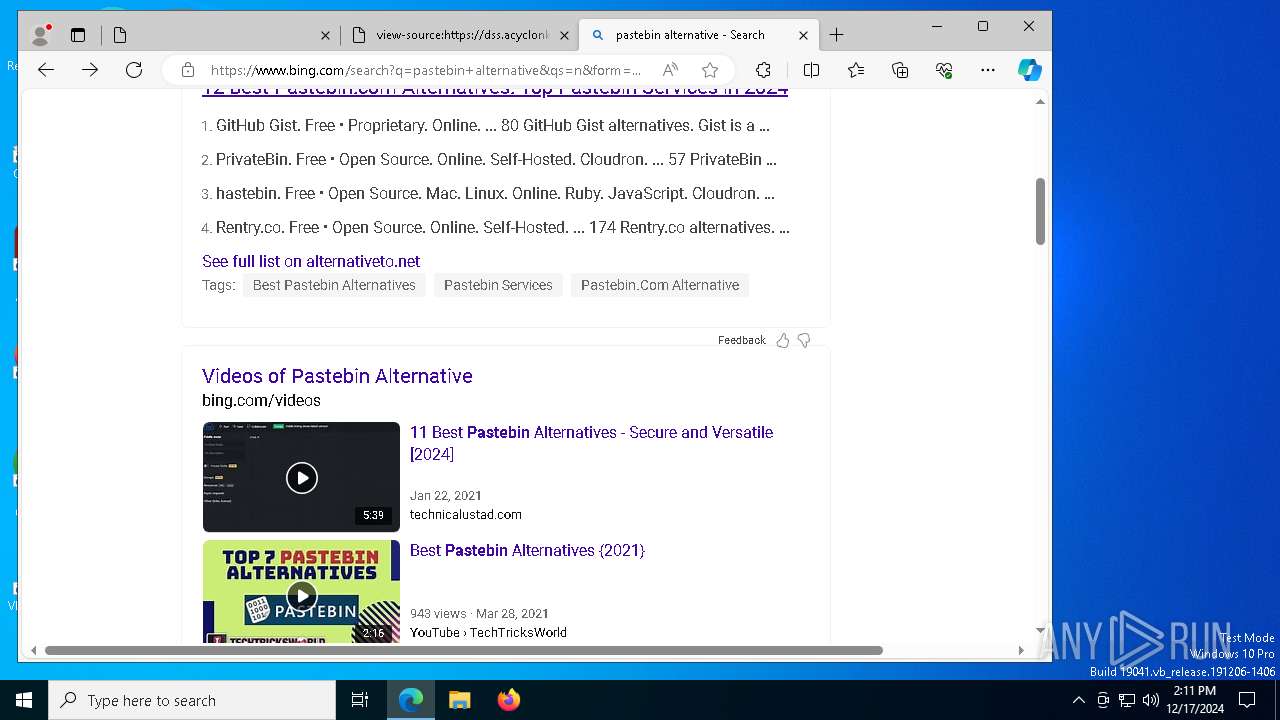
Task: Open the Extensions puzzle icon
Action: pyautogui.click(x=763, y=70)
